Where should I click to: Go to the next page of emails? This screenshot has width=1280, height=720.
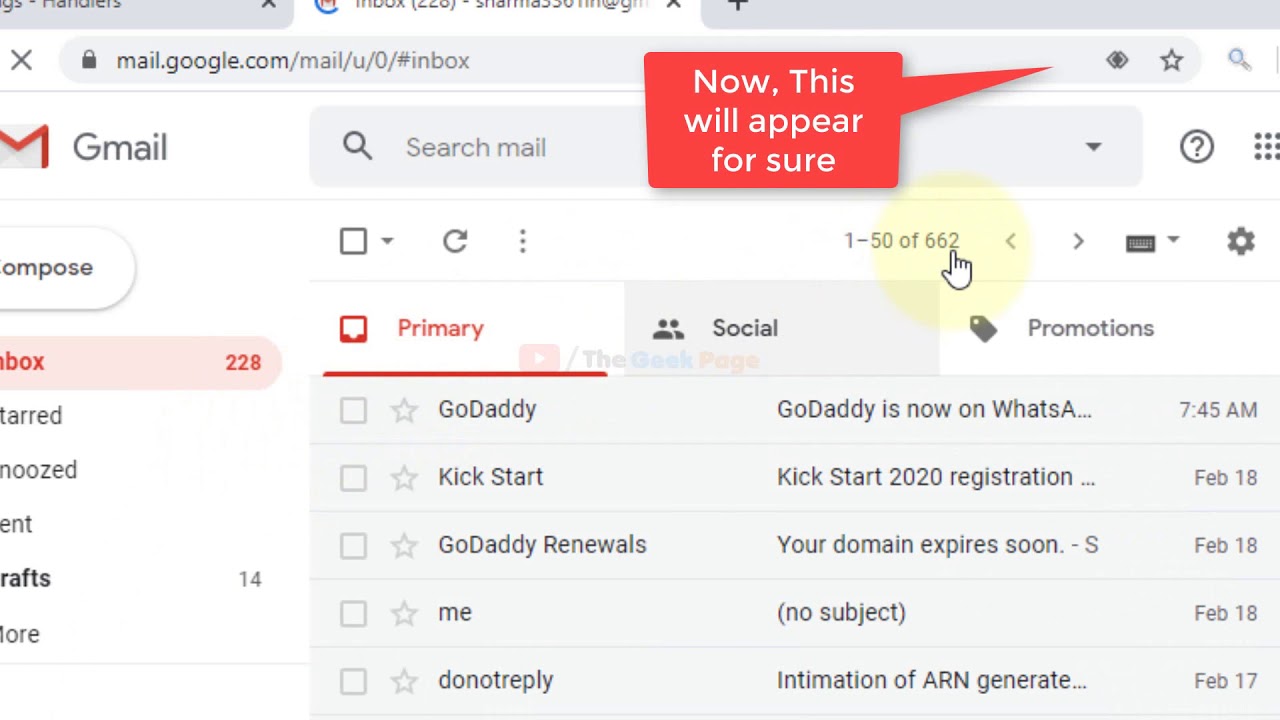(1078, 241)
